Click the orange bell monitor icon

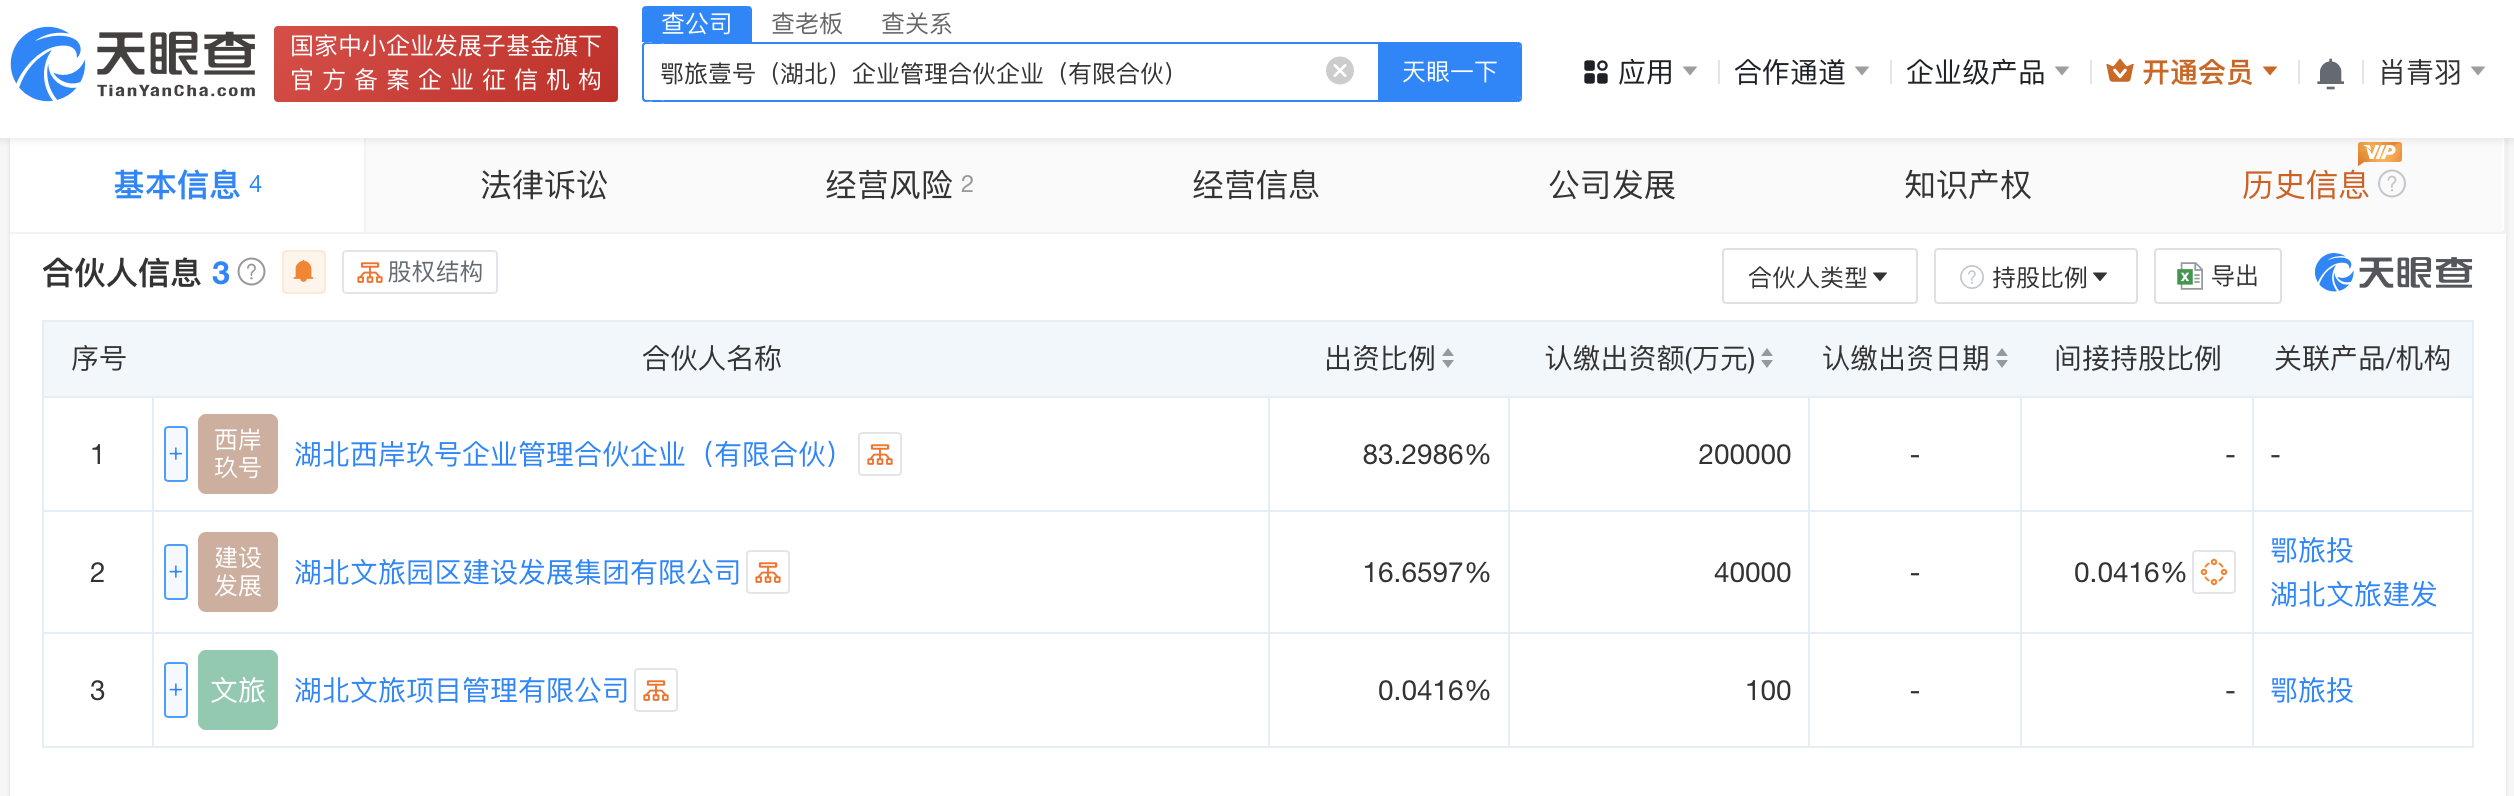pyautogui.click(x=304, y=272)
